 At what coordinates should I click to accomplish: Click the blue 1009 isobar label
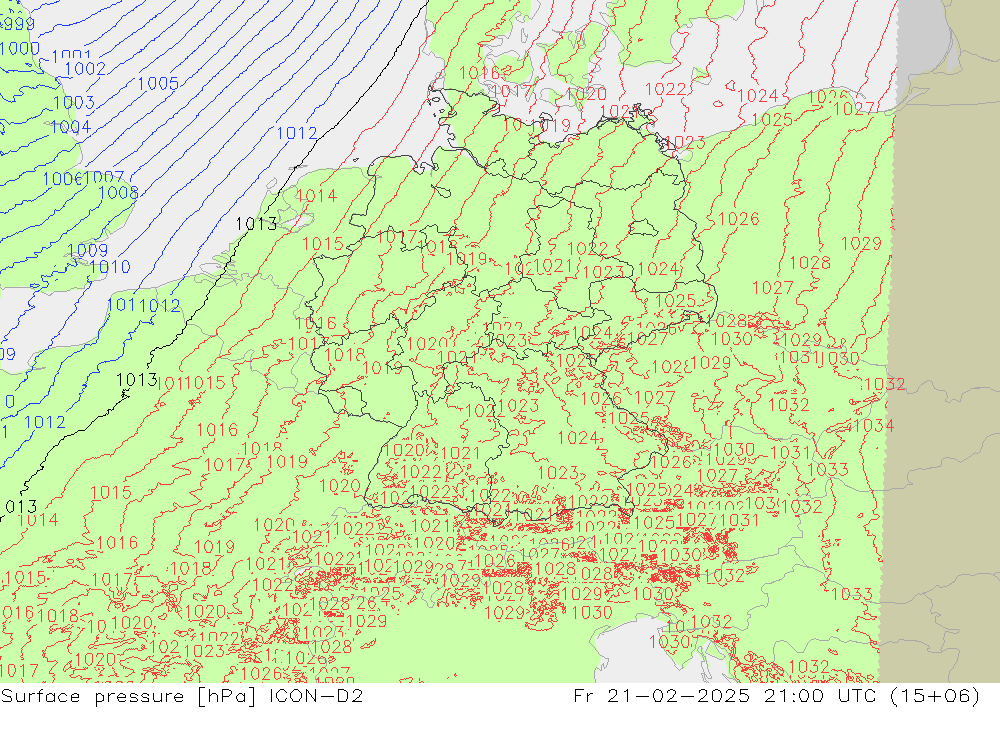(x=87, y=250)
